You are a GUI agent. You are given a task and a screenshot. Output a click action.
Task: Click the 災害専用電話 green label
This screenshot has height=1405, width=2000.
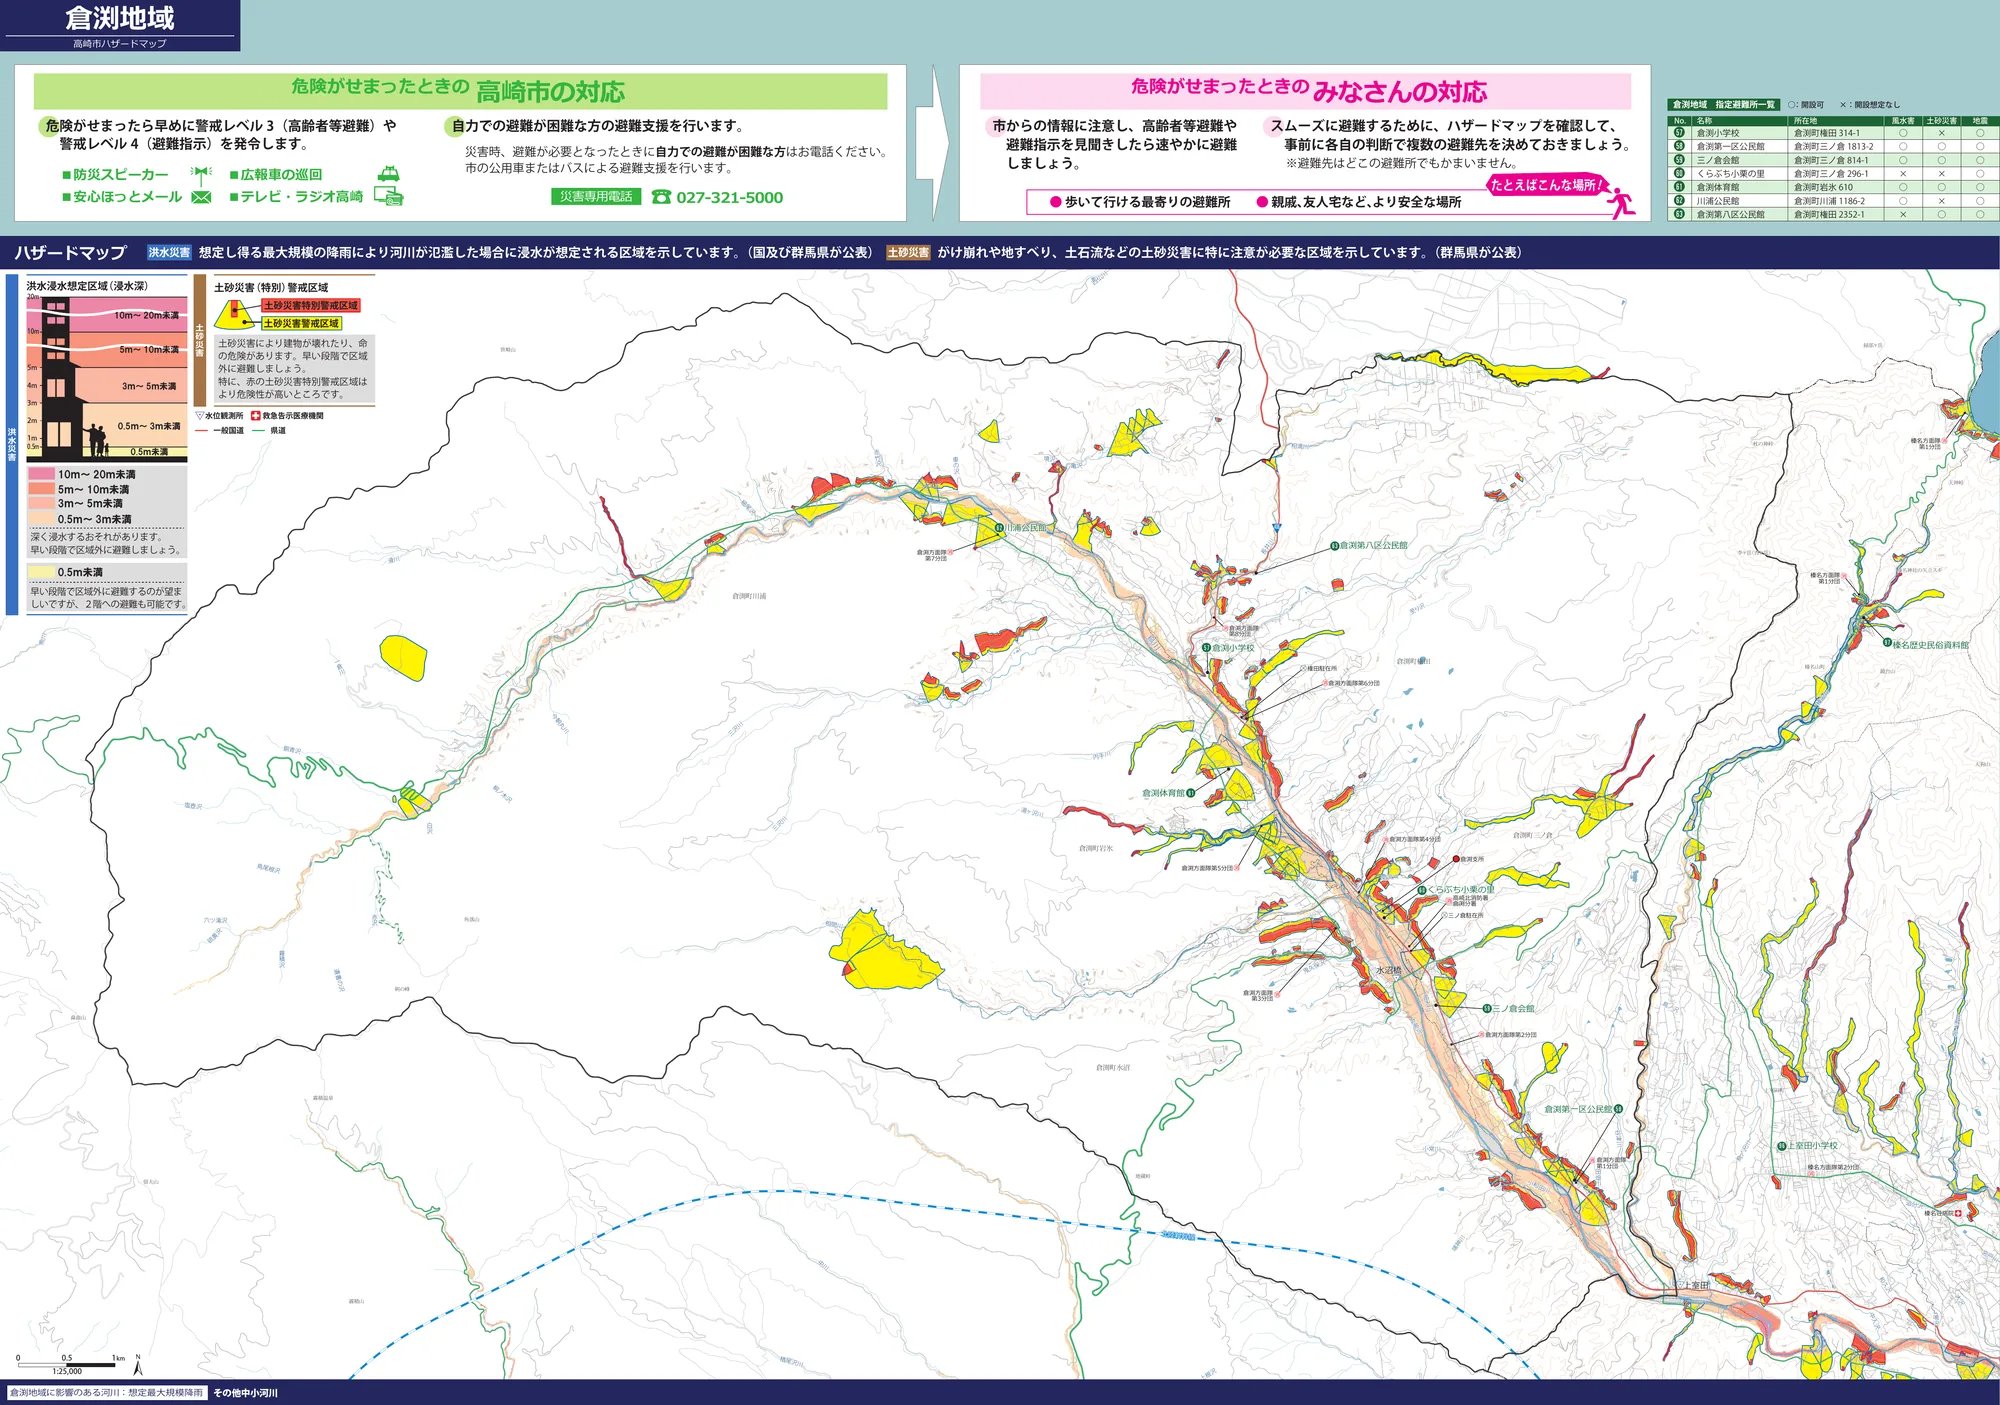(x=596, y=197)
